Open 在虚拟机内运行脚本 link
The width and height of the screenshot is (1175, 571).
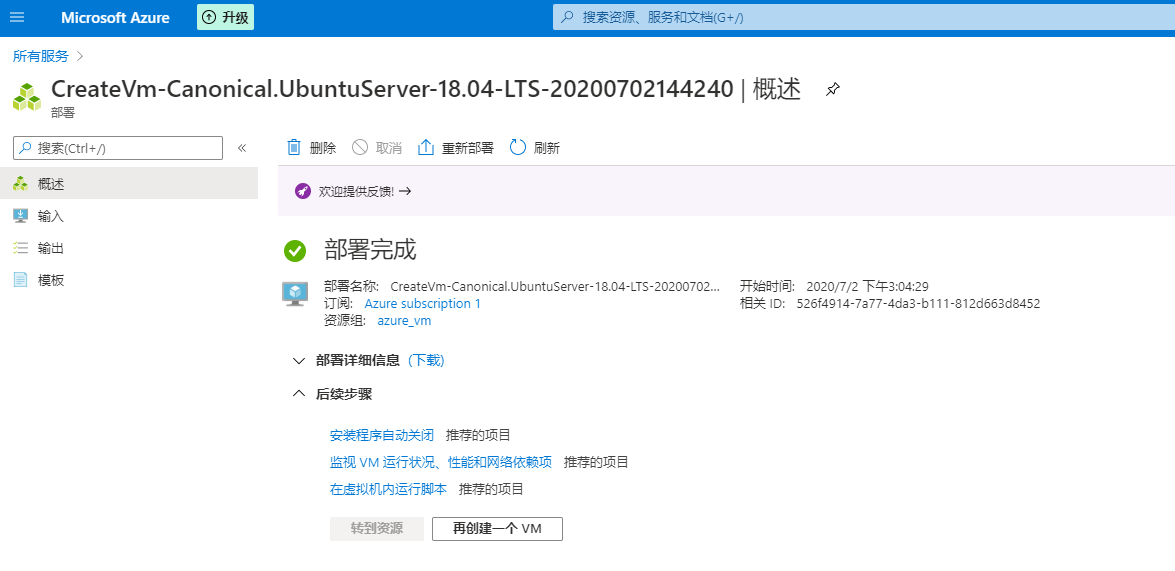[388, 489]
